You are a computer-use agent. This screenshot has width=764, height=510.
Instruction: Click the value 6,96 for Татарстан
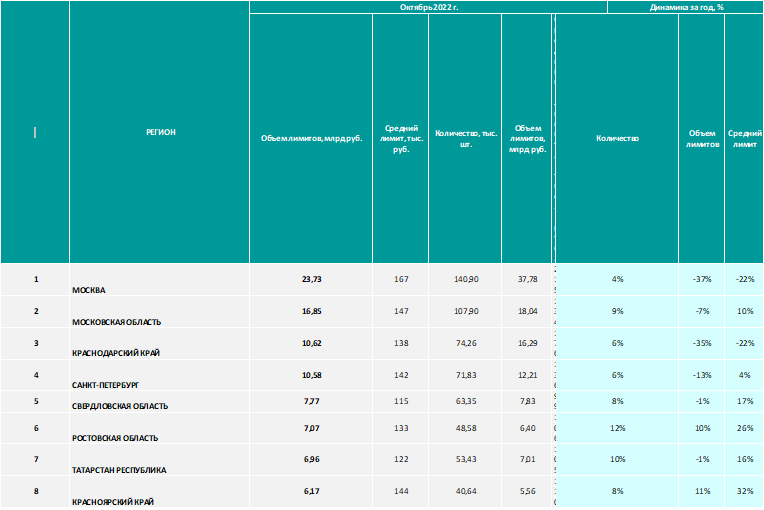[x=311, y=460]
